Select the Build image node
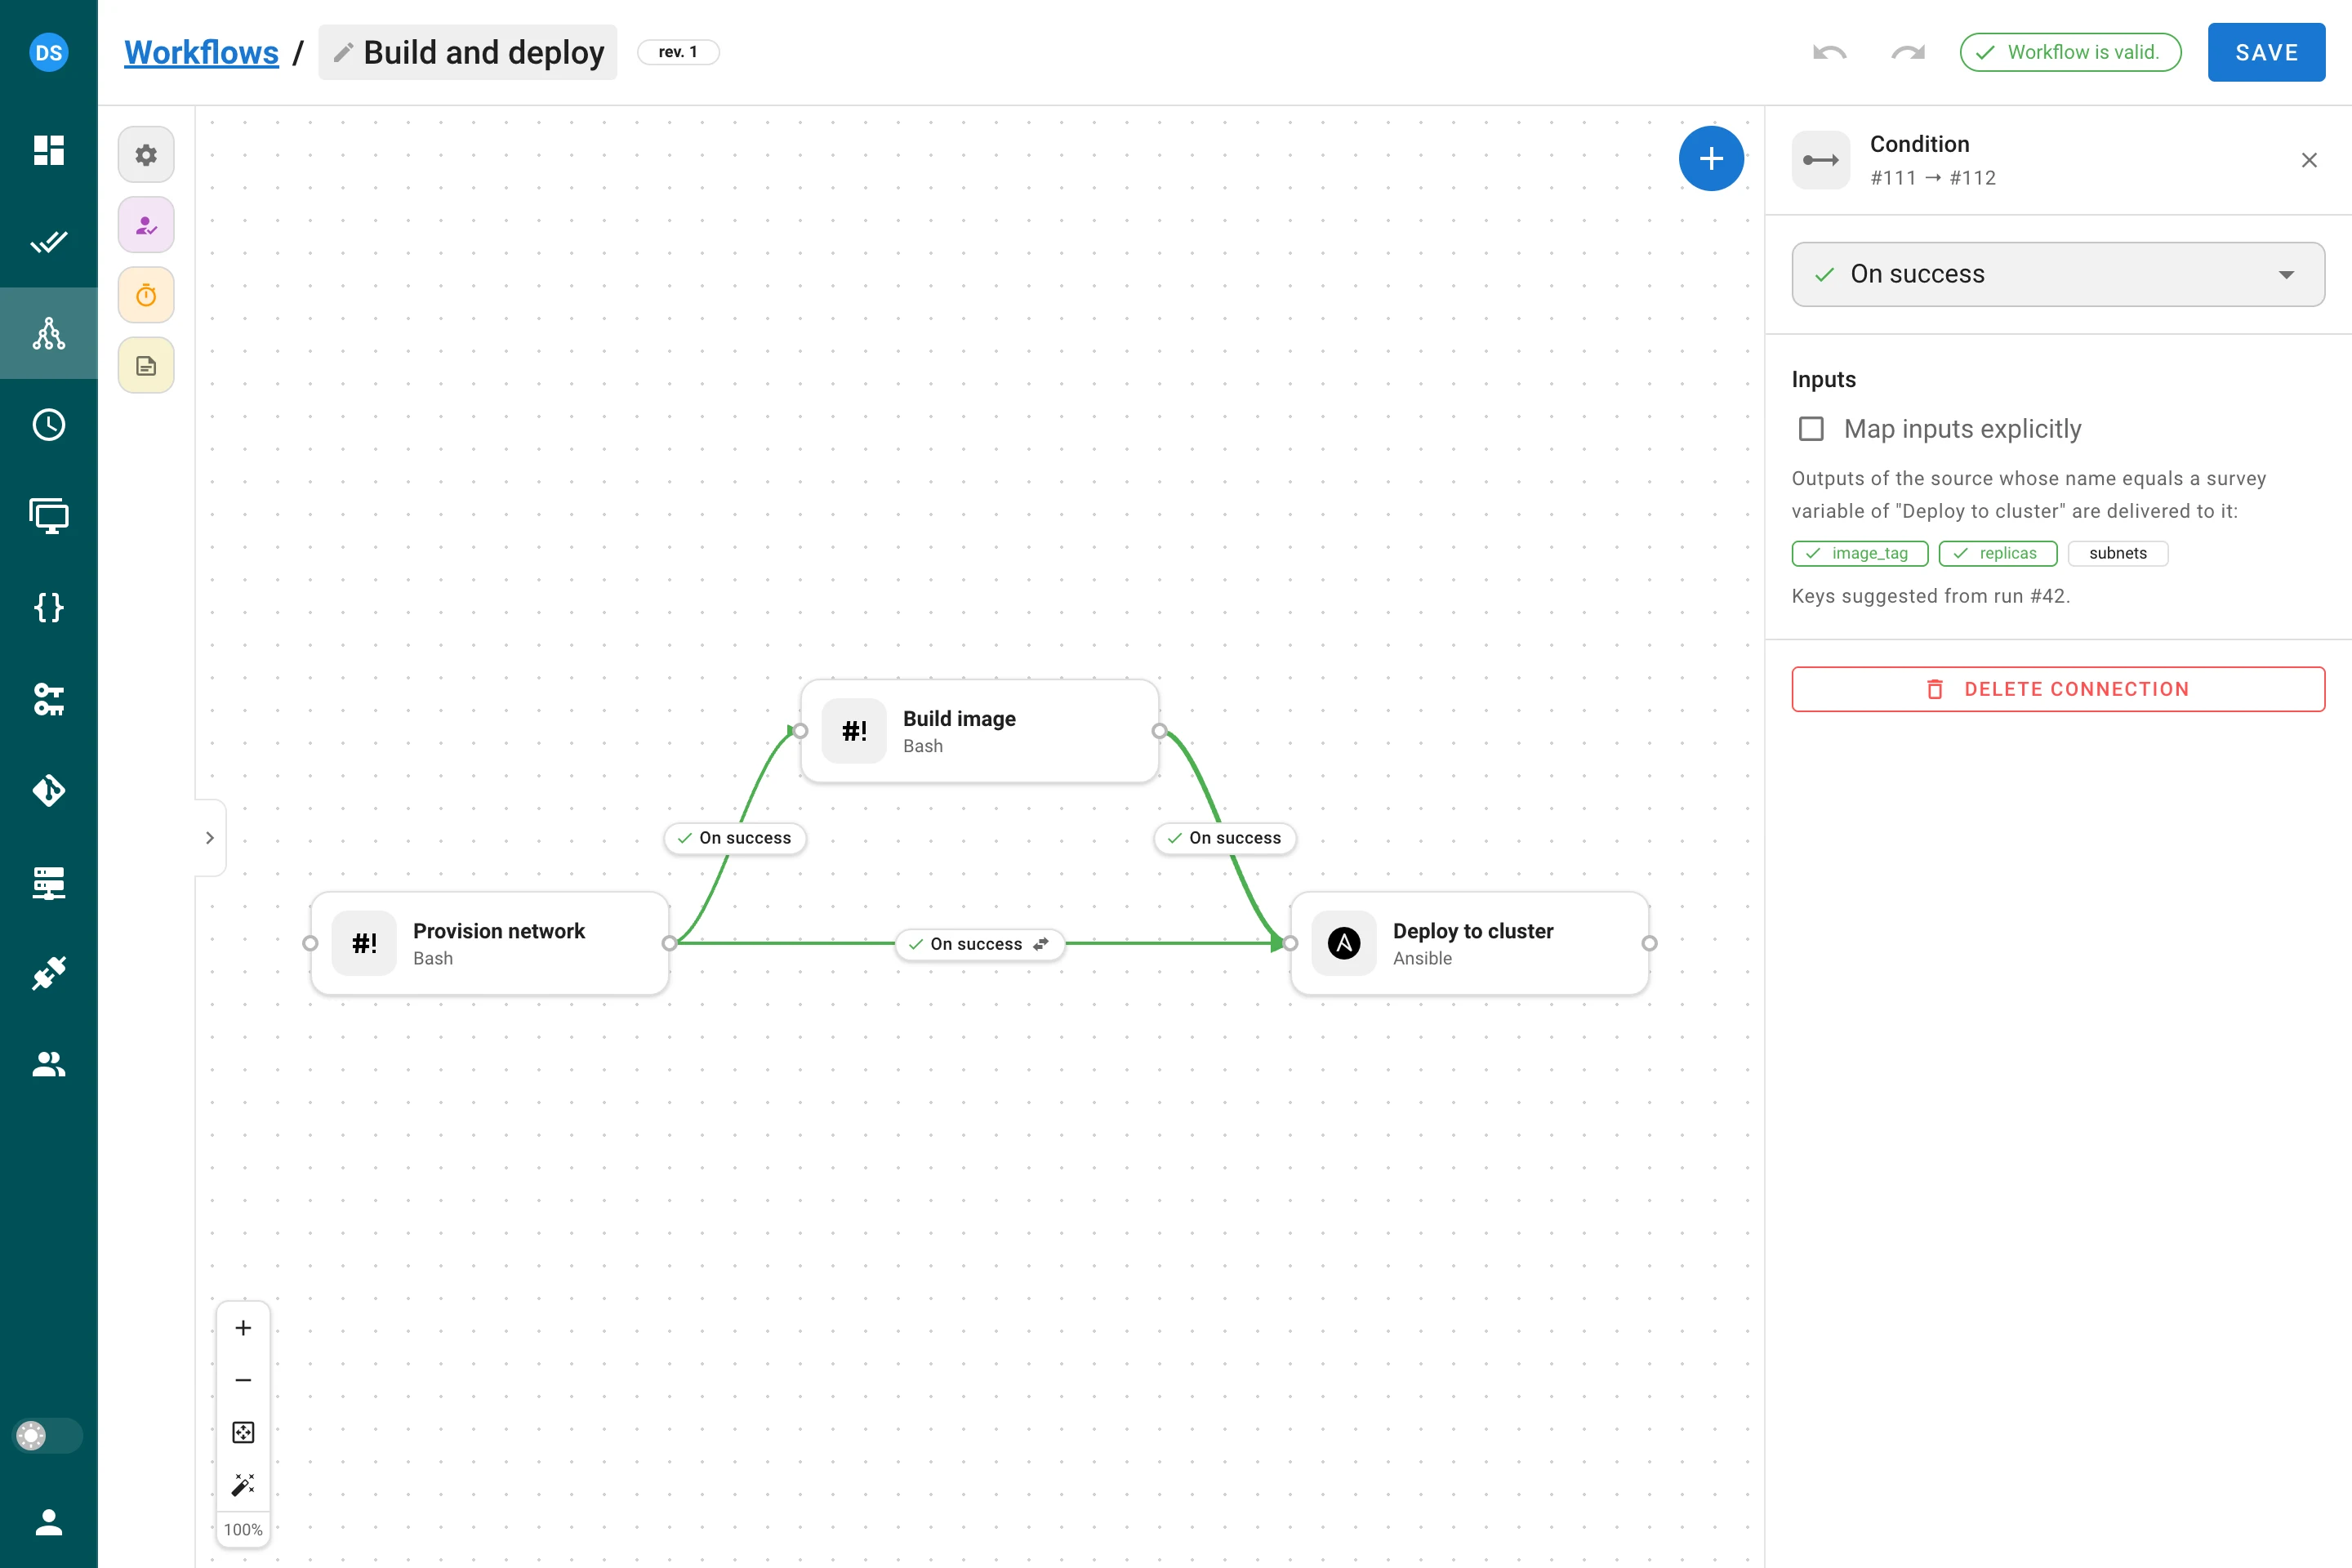The width and height of the screenshot is (2352, 1568). pos(980,731)
